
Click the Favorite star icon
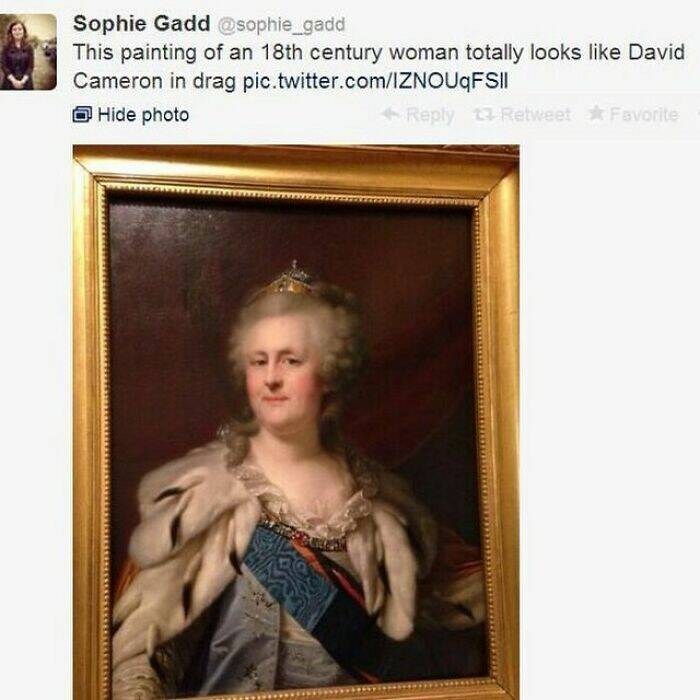pyautogui.click(x=596, y=113)
